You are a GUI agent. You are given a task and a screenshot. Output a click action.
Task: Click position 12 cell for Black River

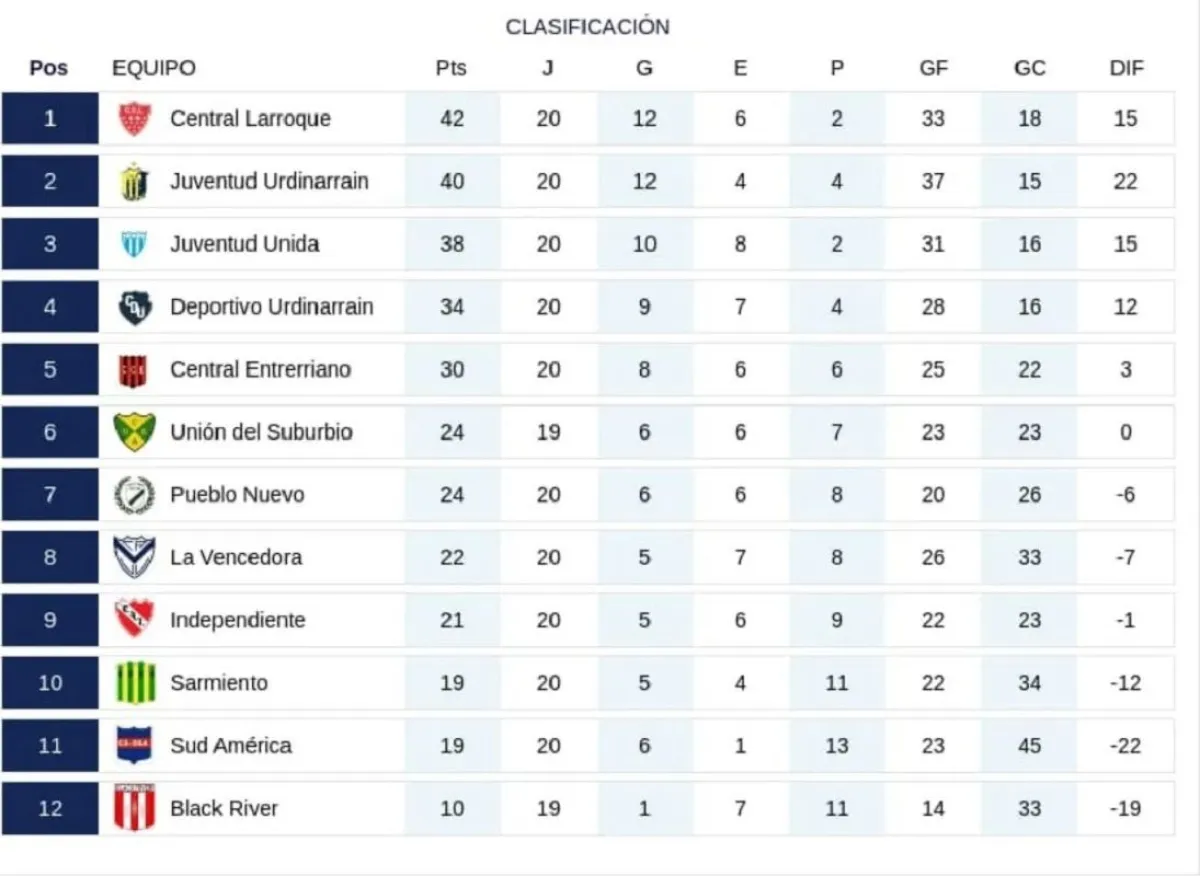point(50,808)
